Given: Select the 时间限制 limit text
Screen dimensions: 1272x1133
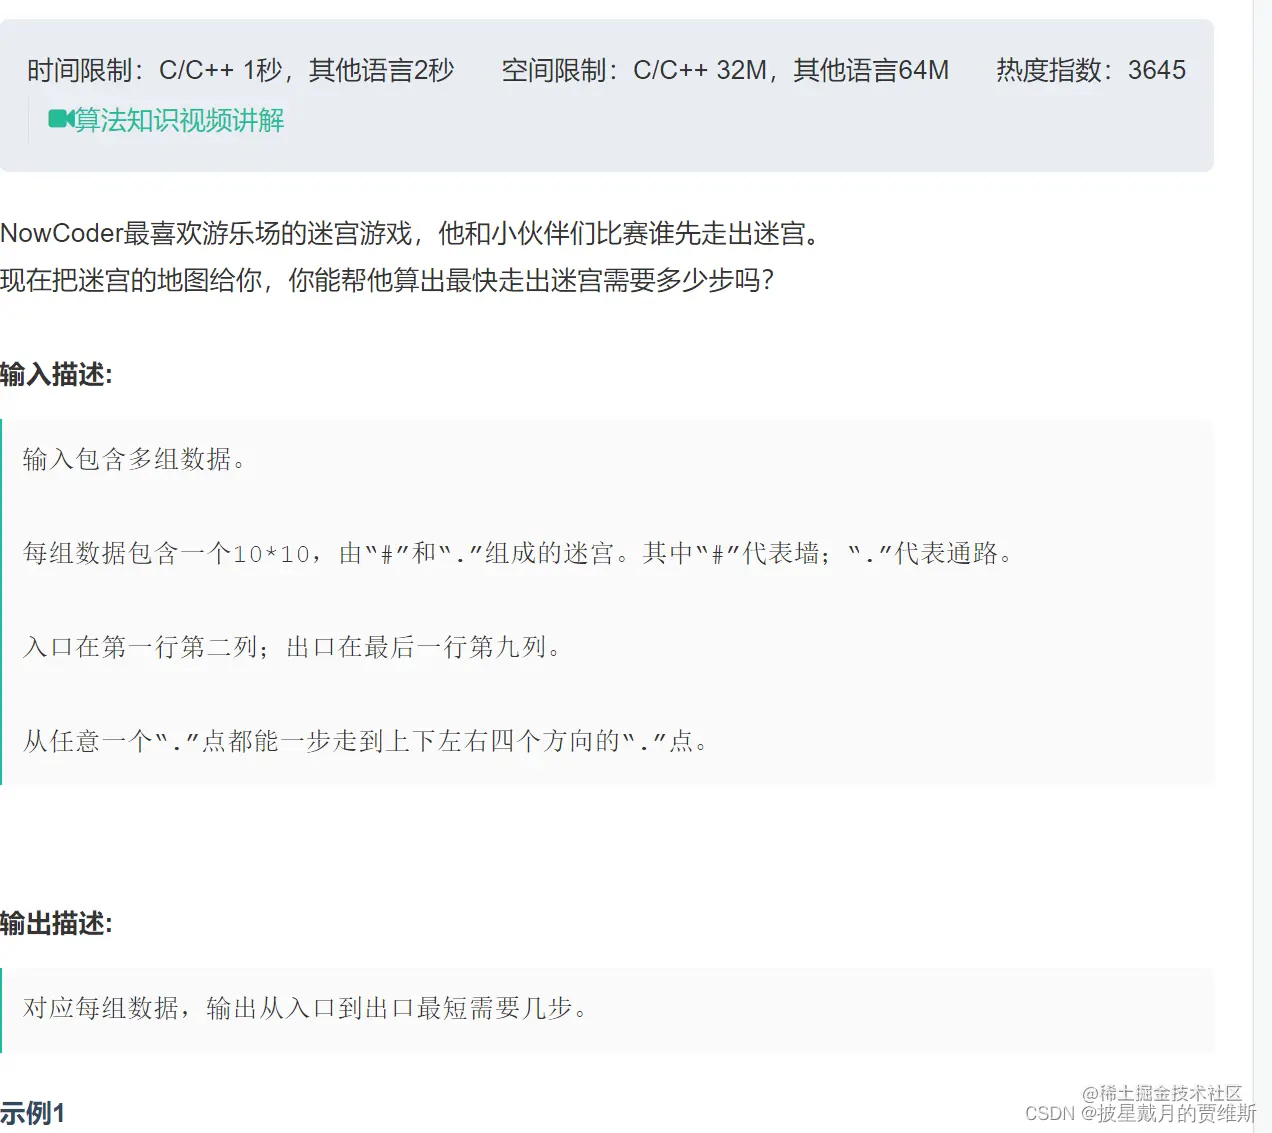Looking at the screenshot, I should click(240, 70).
